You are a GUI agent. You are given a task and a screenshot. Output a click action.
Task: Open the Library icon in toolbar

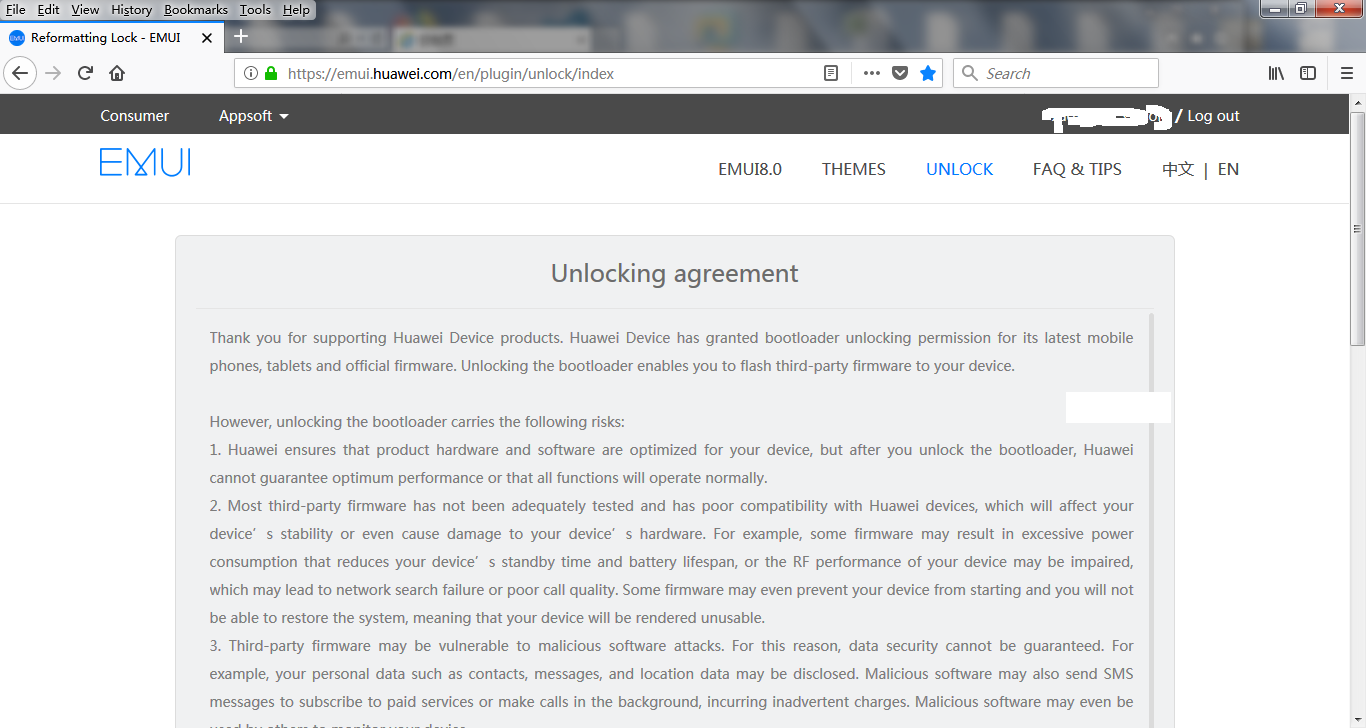[1276, 73]
